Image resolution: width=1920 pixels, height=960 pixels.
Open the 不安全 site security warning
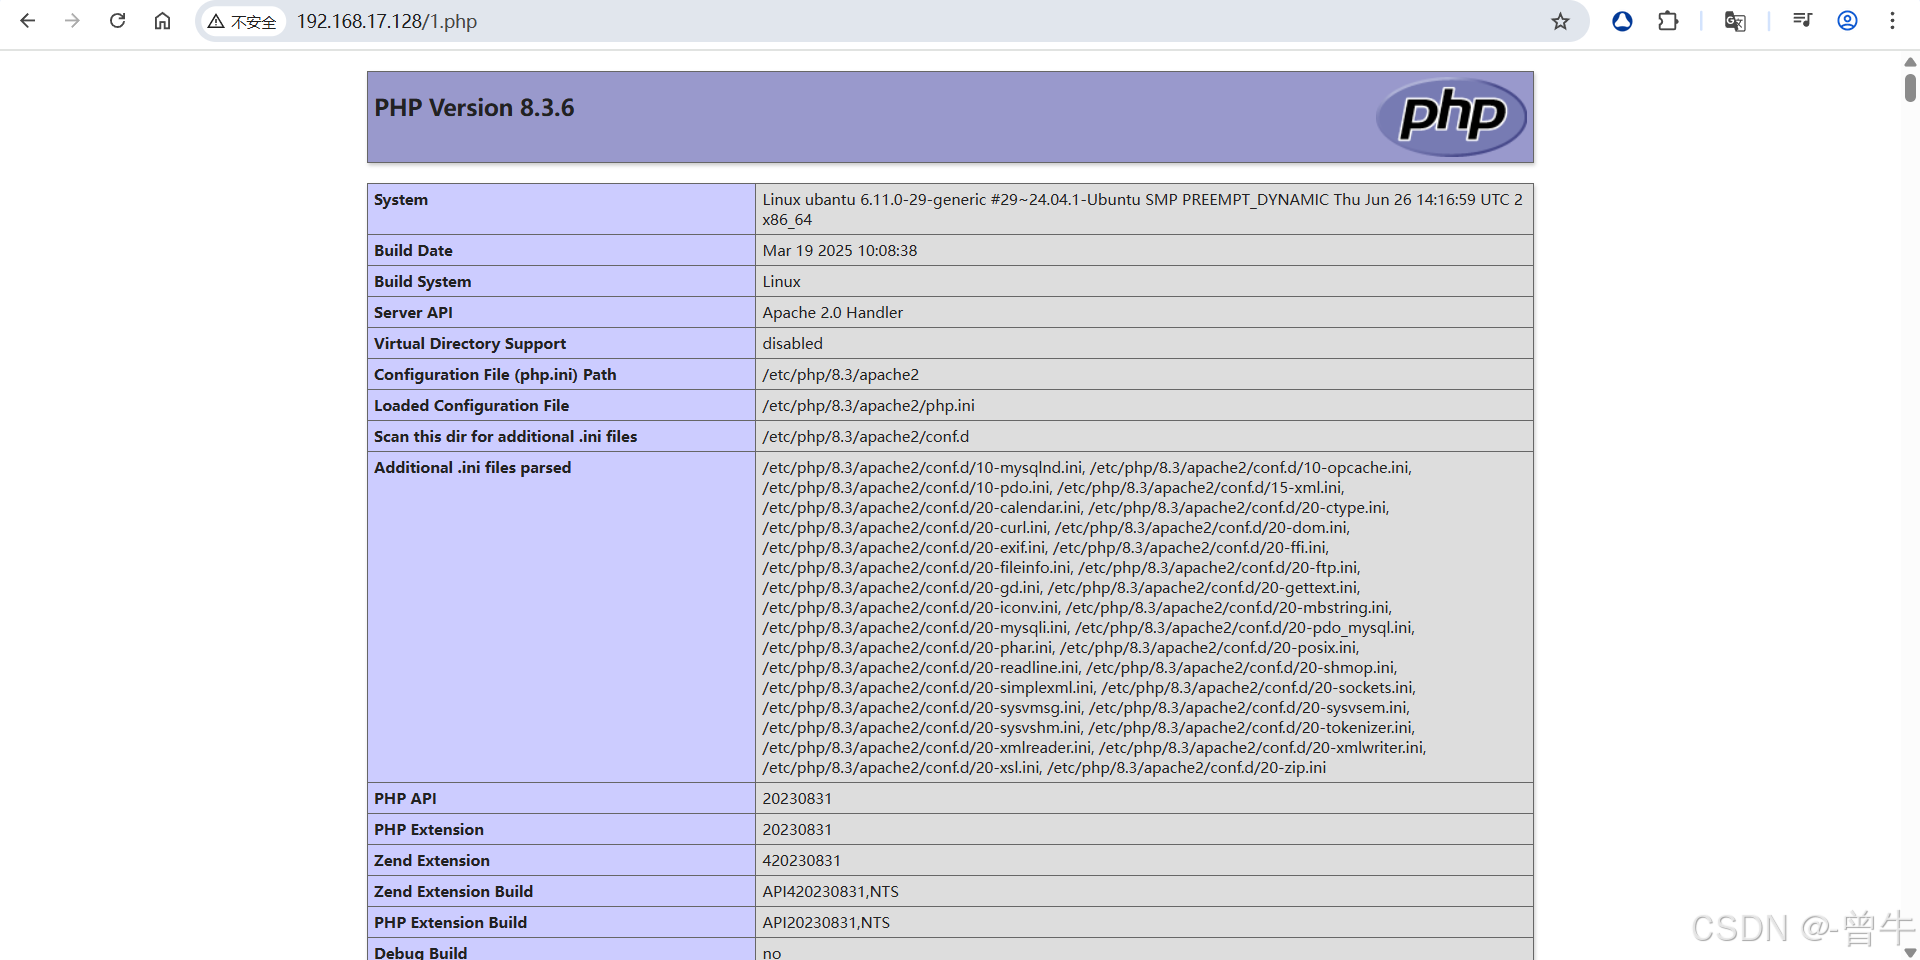click(242, 21)
